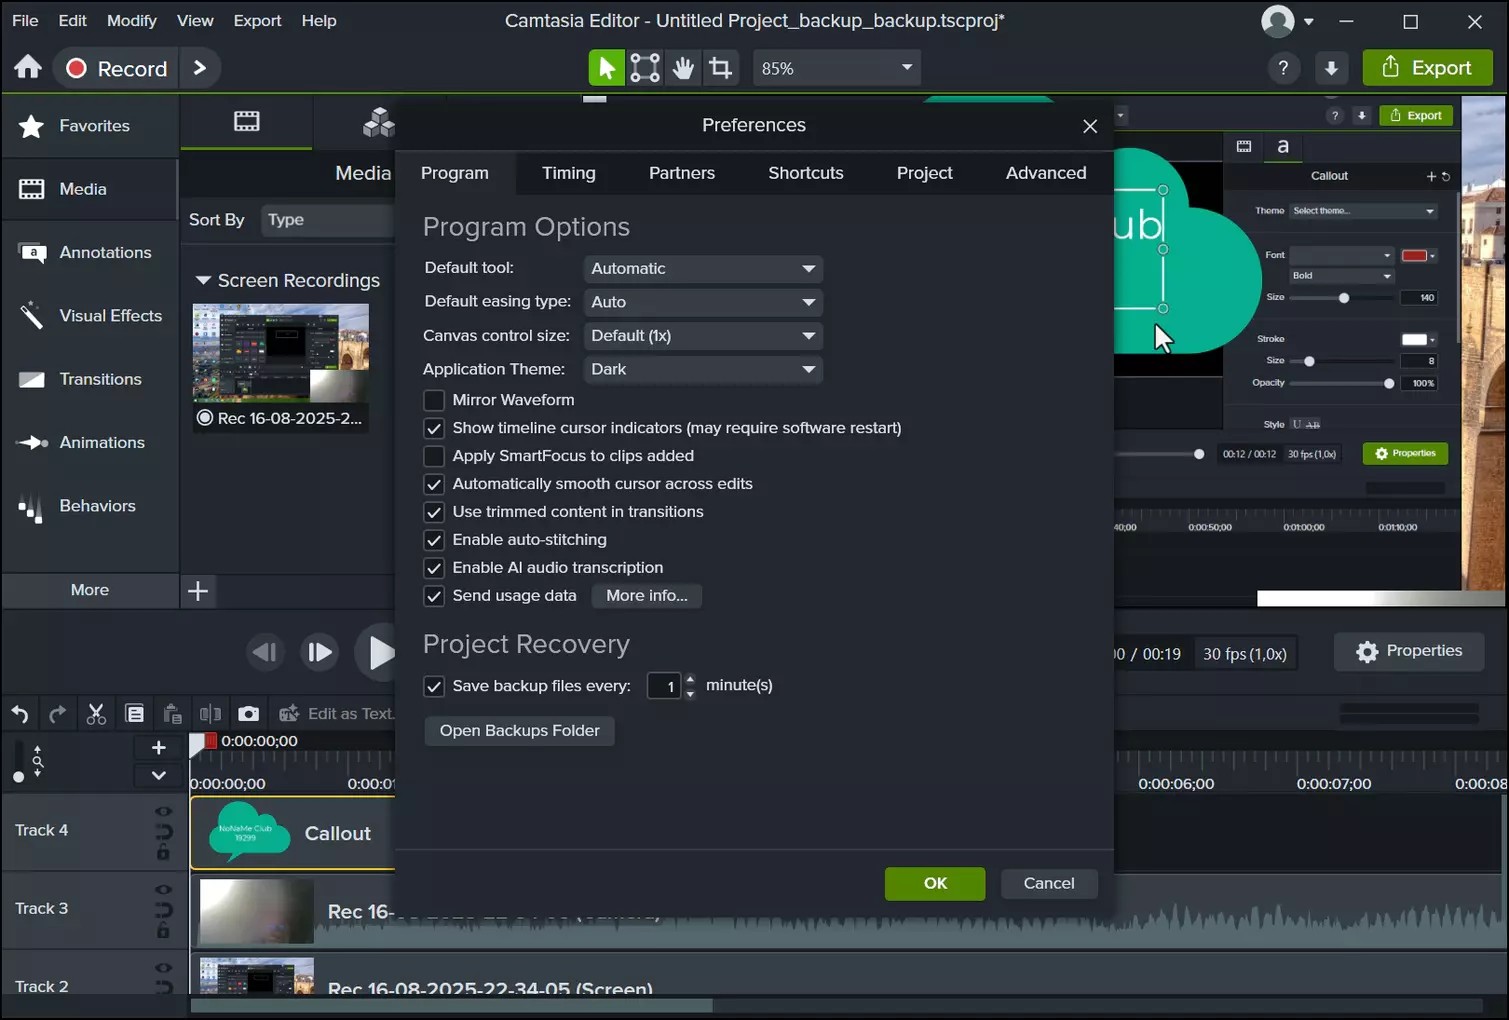Viewport: 1509px width, 1020px height.
Task: Cancel the Preferences dialog
Action: pos(1049,884)
